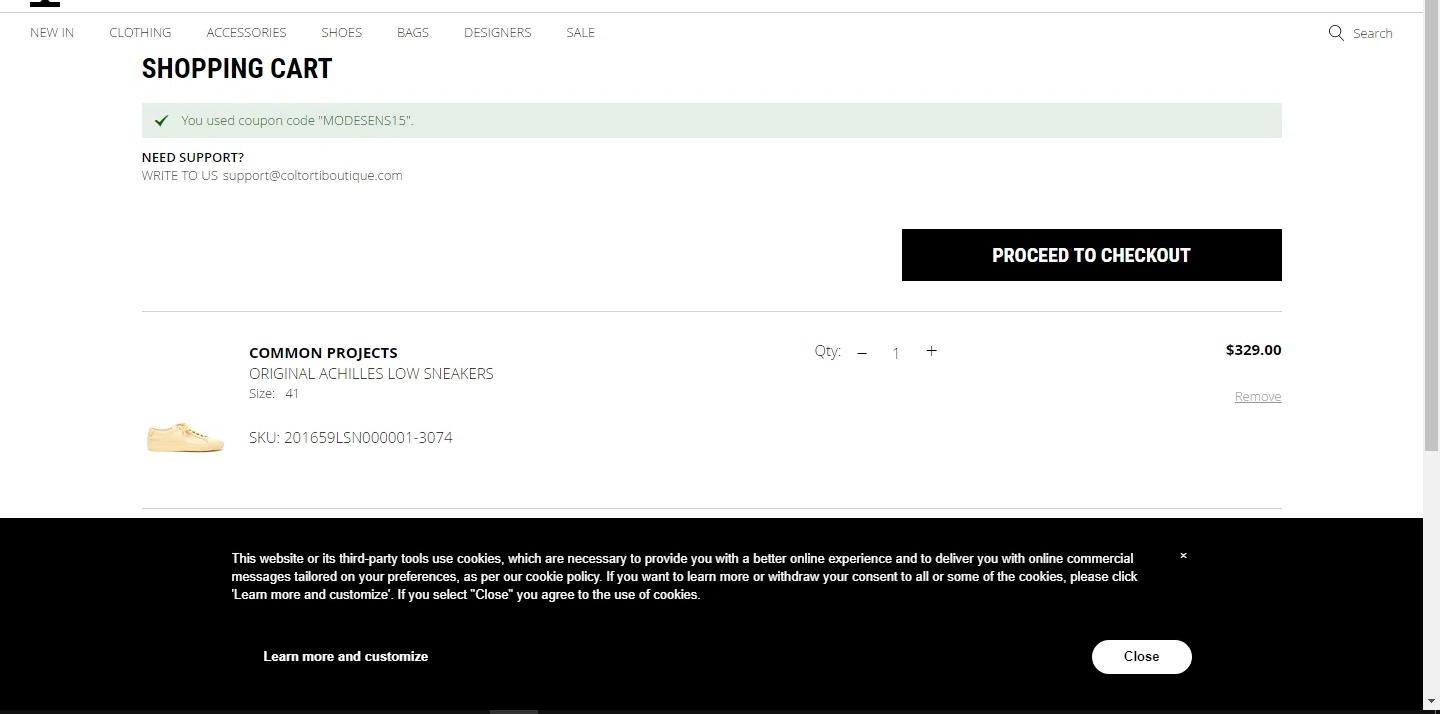The image size is (1440, 714).
Task: Click the scrollbar down arrow
Action: click(x=1431, y=704)
